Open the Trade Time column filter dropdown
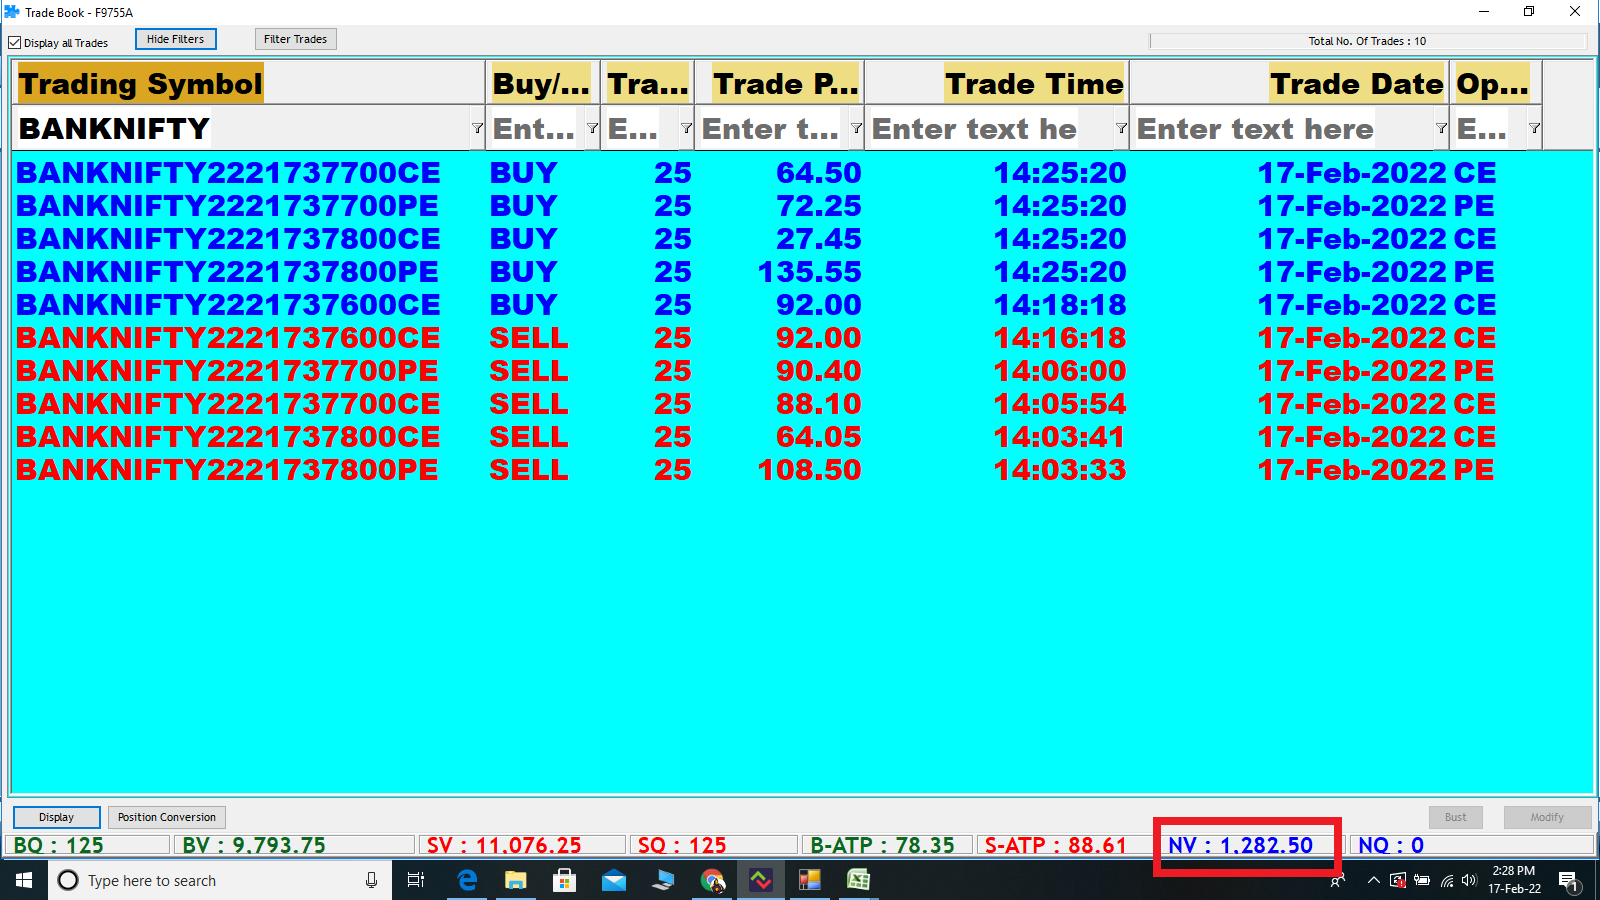This screenshot has height=900, width=1600. pos(1121,128)
